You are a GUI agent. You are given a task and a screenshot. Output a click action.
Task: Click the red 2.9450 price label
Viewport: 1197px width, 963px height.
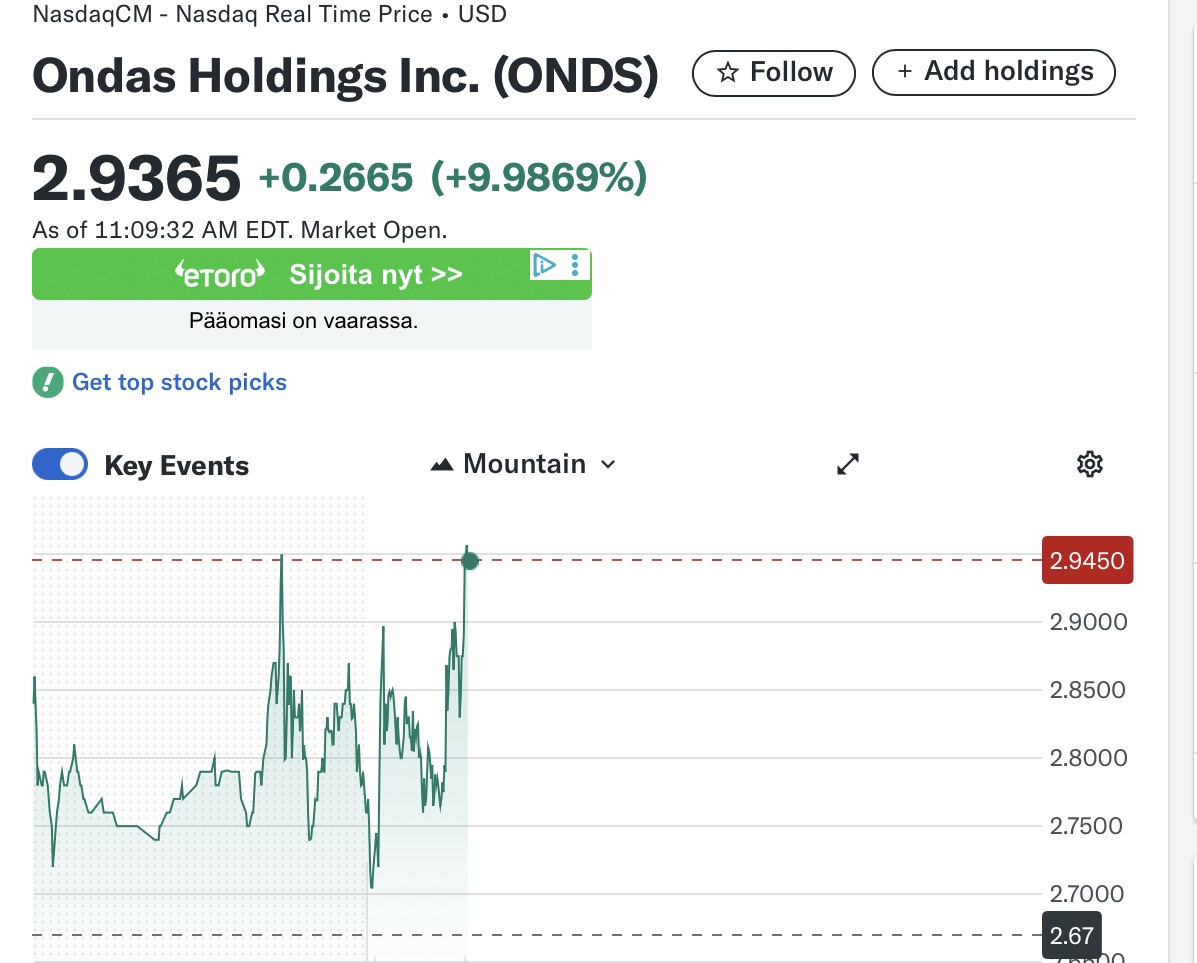[x=1087, y=560]
